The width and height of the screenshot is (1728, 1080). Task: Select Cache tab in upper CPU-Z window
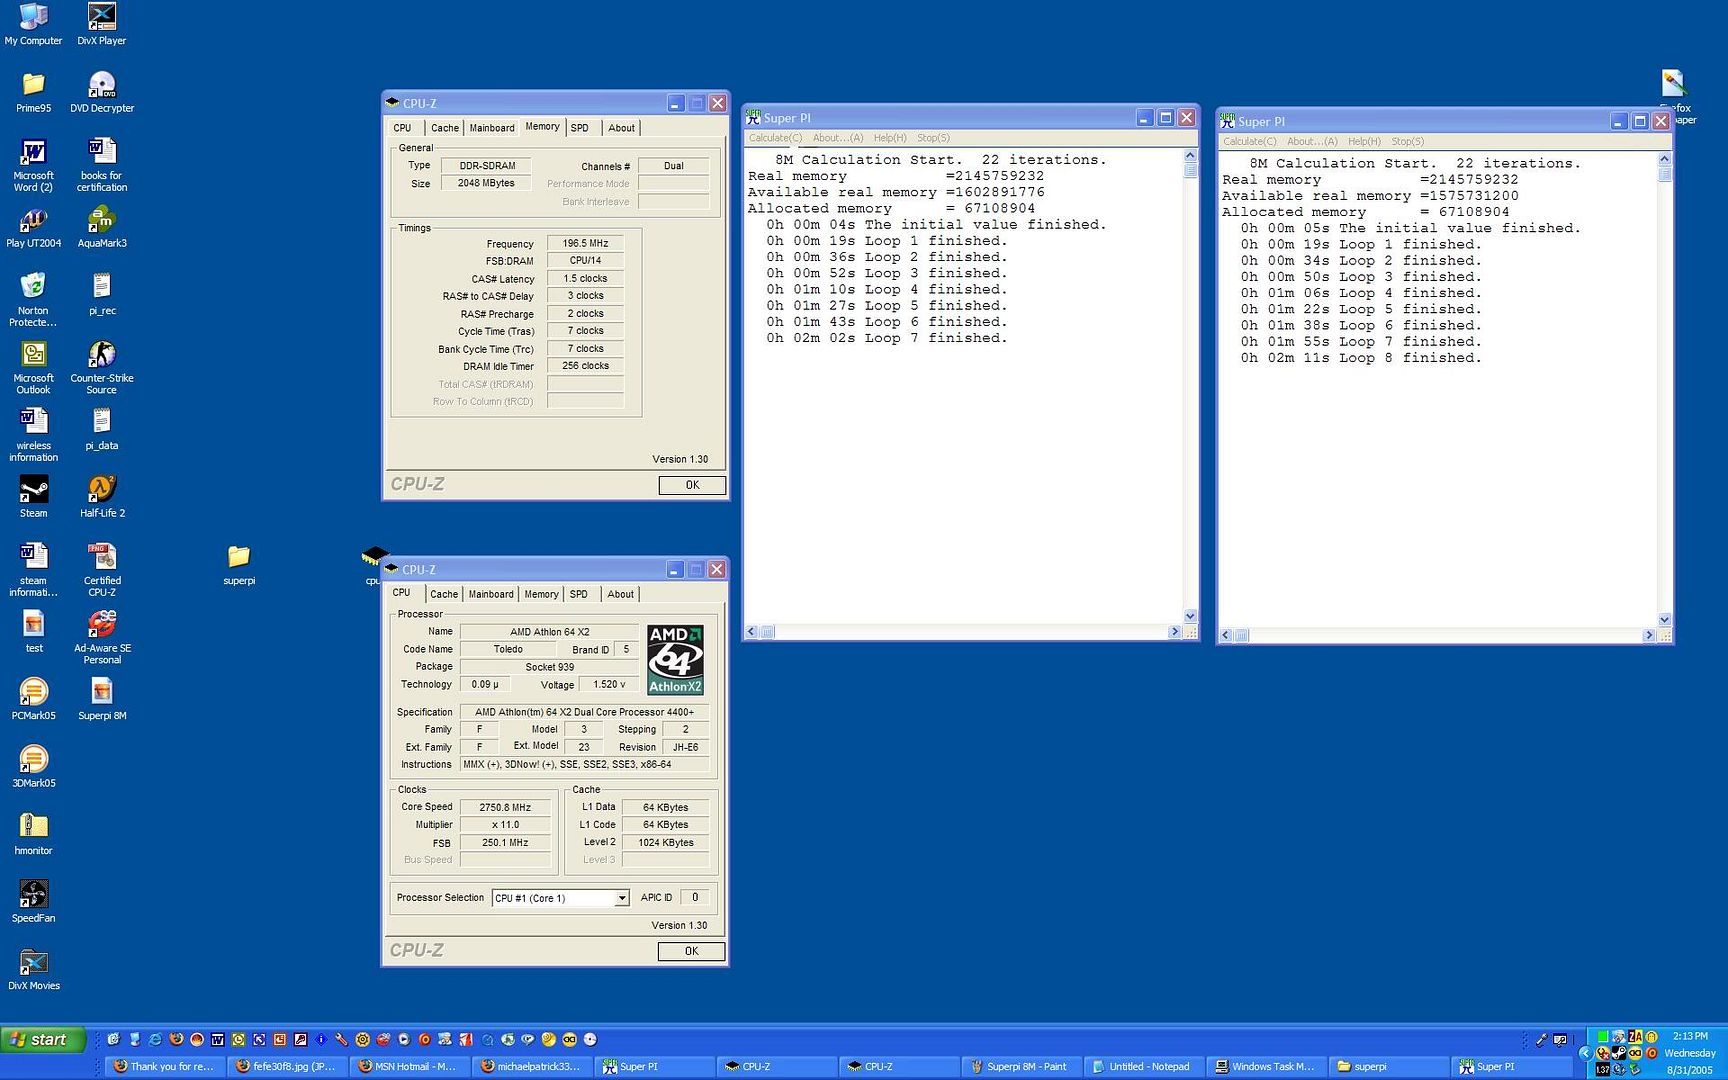(444, 128)
